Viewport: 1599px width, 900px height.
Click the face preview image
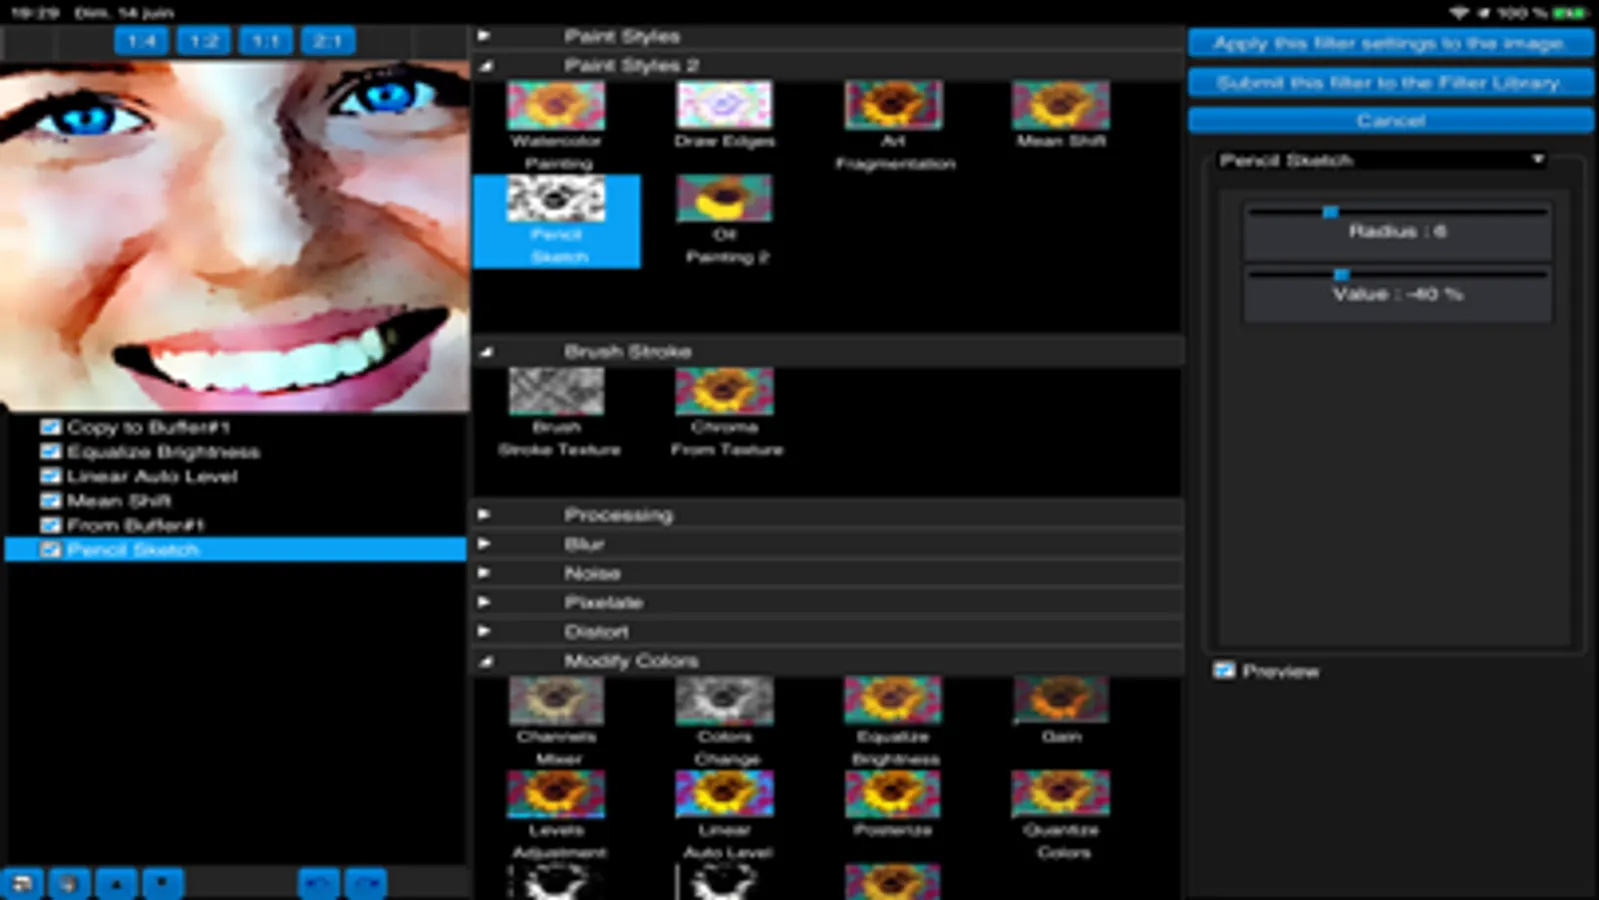[x=235, y=235]
